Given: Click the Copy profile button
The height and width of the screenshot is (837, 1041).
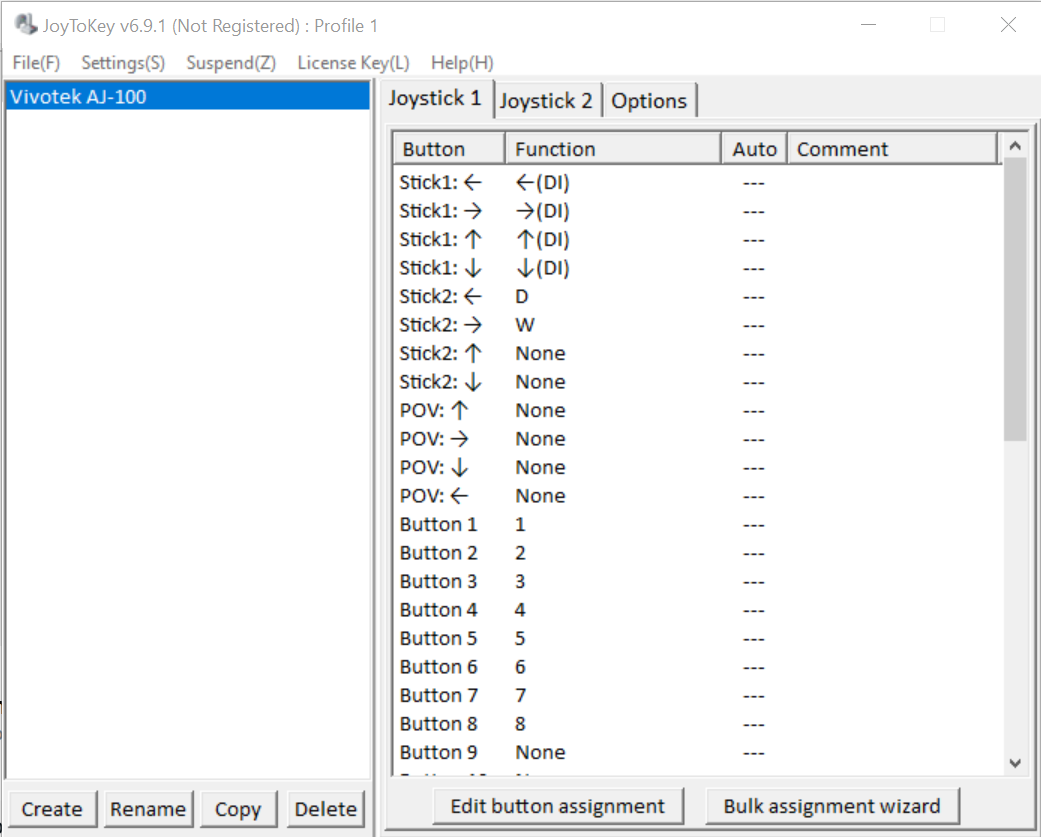Looking at the screenshot, I should click(238, 809).
